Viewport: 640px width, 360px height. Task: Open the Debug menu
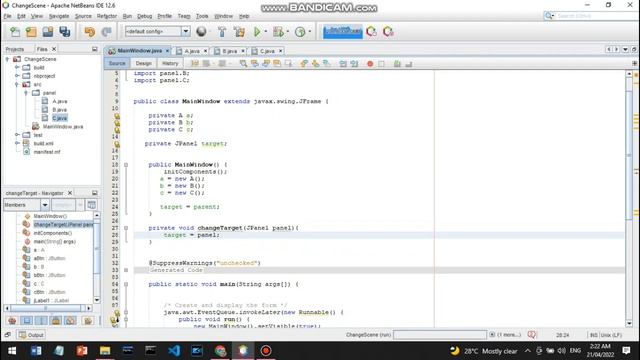[144, 16]
